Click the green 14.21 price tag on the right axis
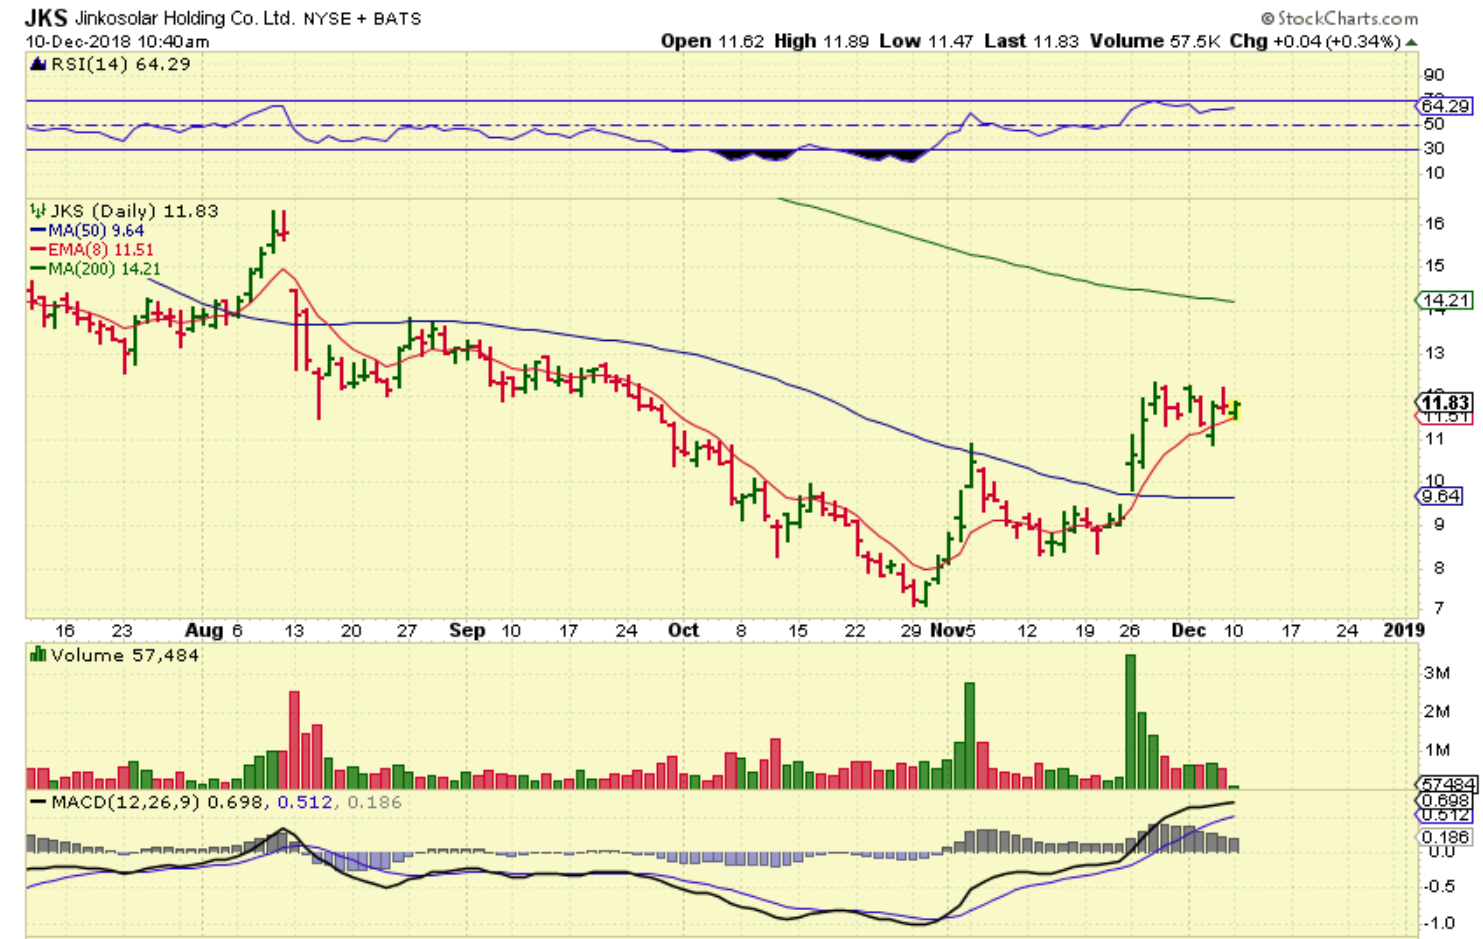1483x939 pixels. click(x=1445, y=300)
